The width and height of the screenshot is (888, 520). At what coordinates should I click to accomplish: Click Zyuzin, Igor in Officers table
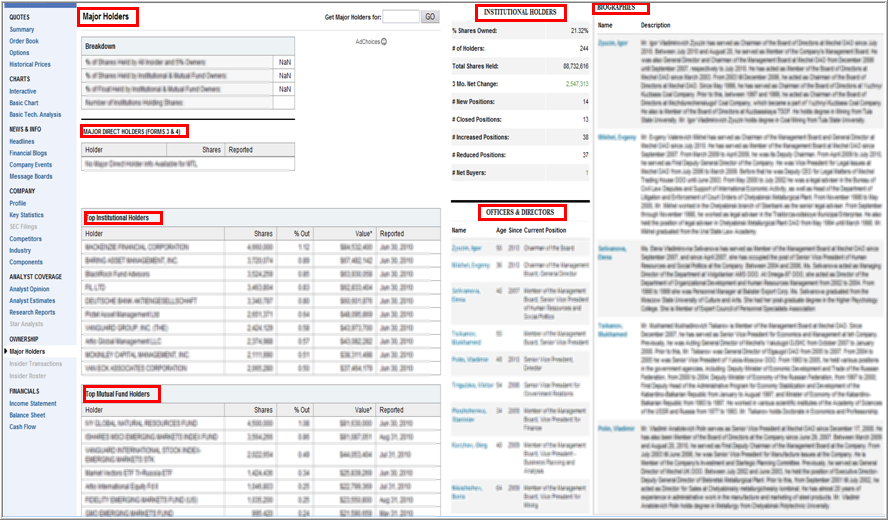(x=467, y=248)
